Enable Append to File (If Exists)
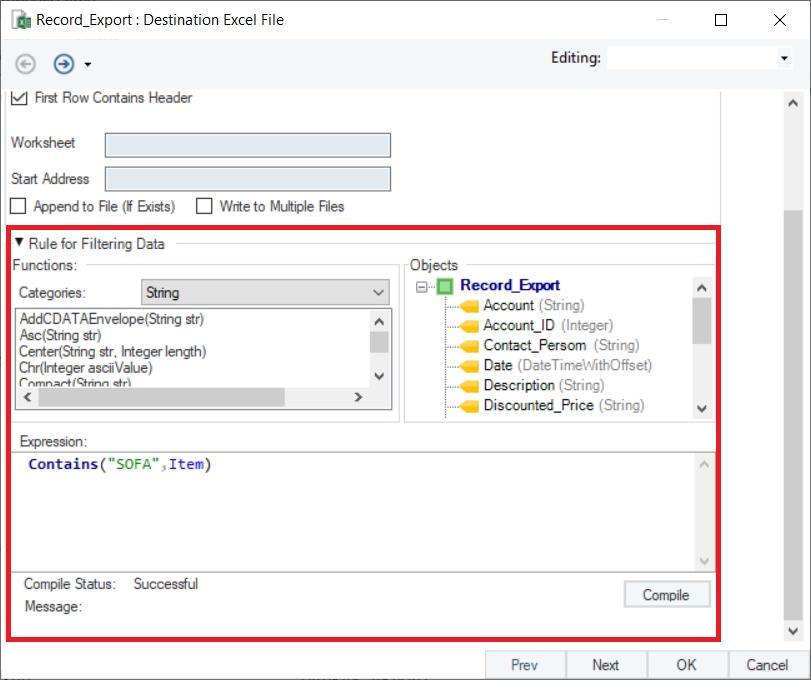Screen dimensions: 811x680 pyautogui.click(x=18, y=207)
